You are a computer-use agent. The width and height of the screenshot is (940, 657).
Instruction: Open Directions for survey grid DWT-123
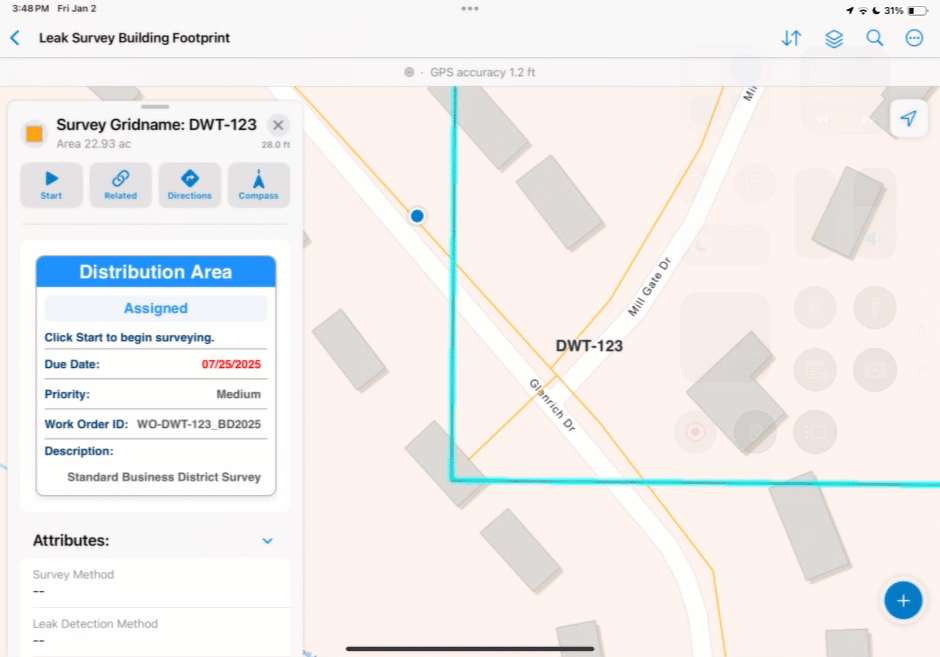click(x=189, y=185)
